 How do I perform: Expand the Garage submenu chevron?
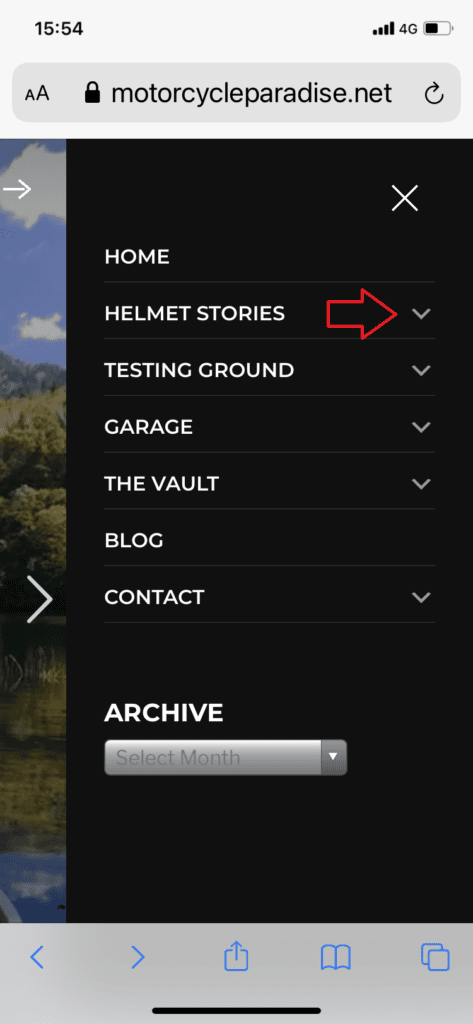(x=421, y=427)
